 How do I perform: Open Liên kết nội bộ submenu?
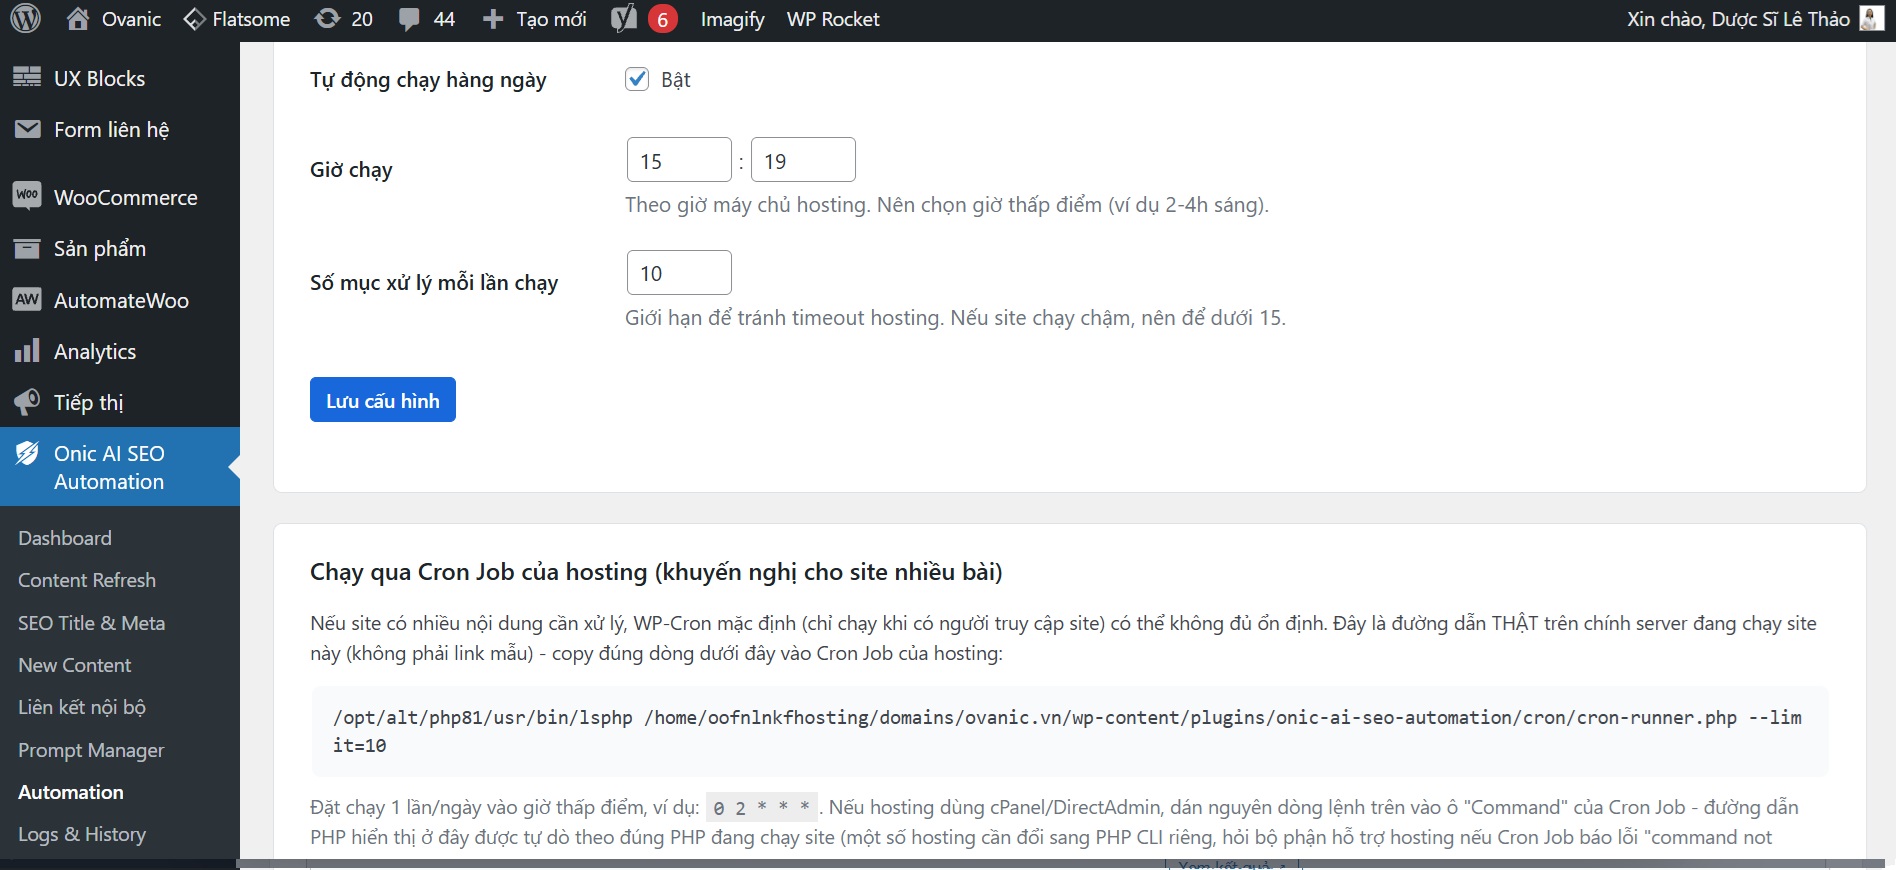click(x=82, y=707)
